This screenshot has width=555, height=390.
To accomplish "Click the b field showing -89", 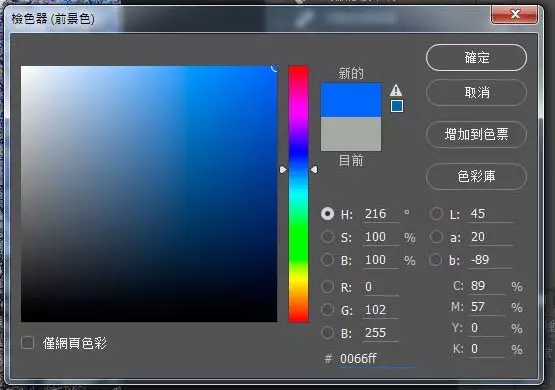I will [x=491, y=260].
